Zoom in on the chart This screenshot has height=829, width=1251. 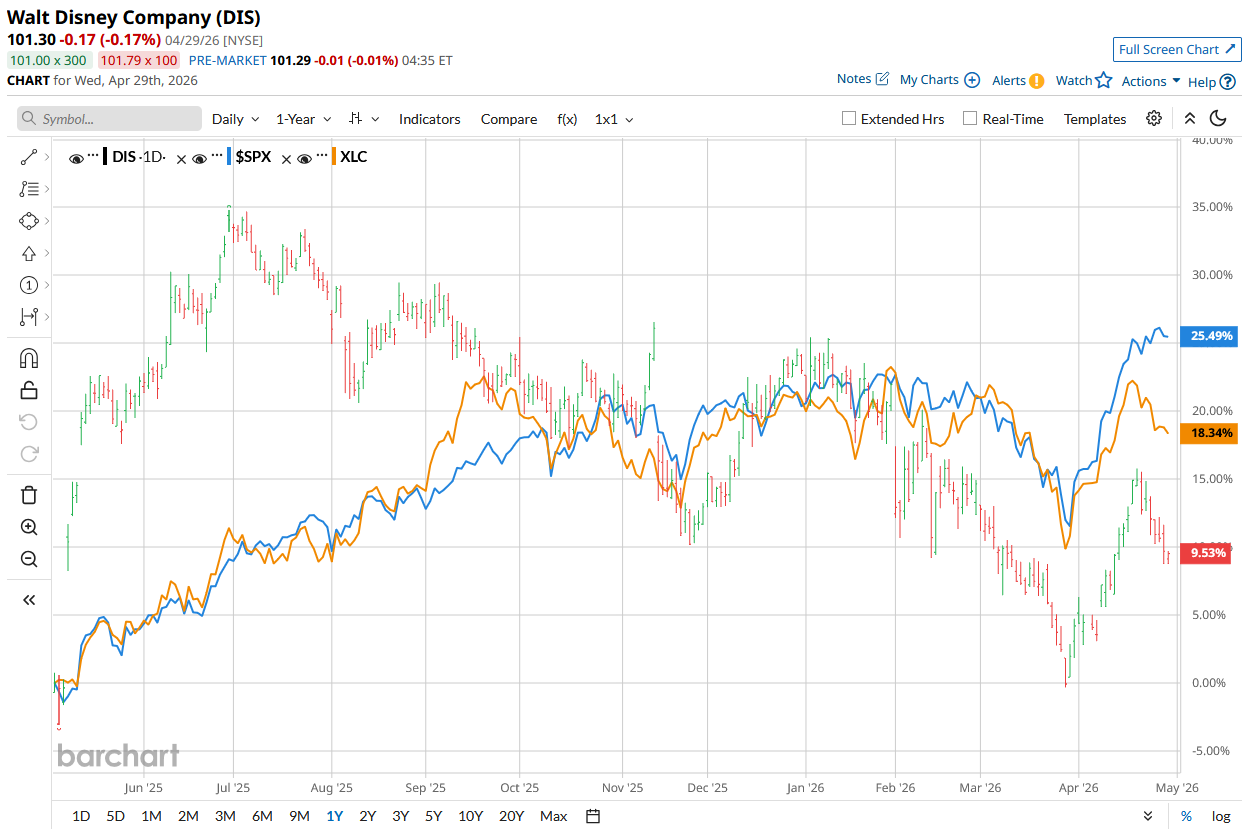point(29,527)
